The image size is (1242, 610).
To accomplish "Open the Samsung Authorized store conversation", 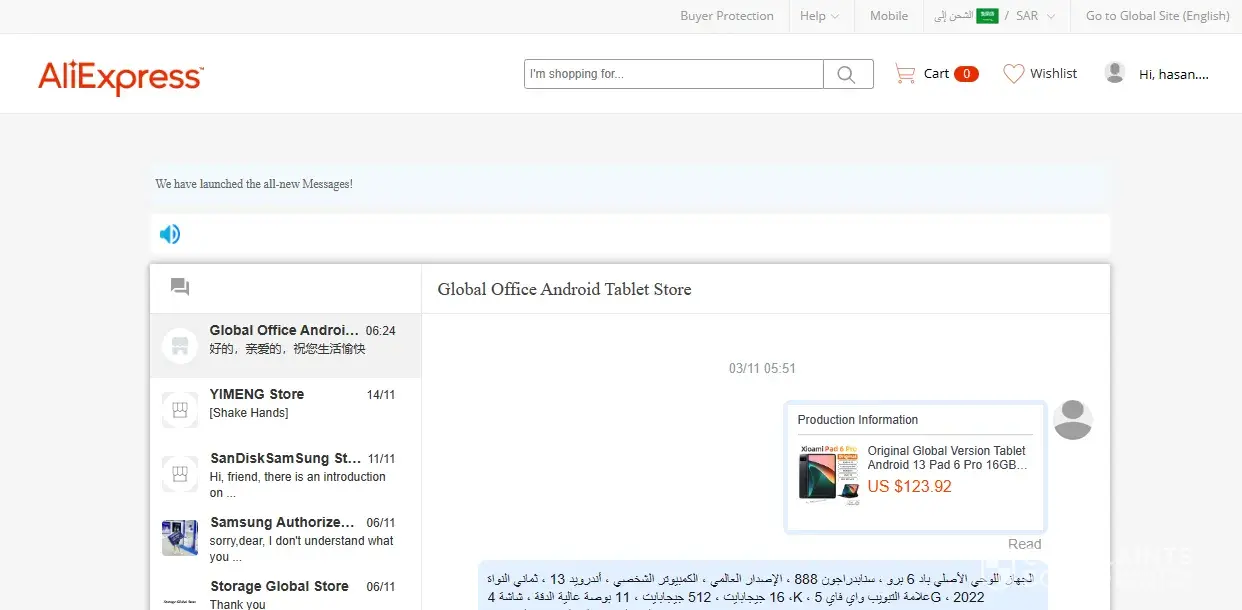I will click(285, 538).
